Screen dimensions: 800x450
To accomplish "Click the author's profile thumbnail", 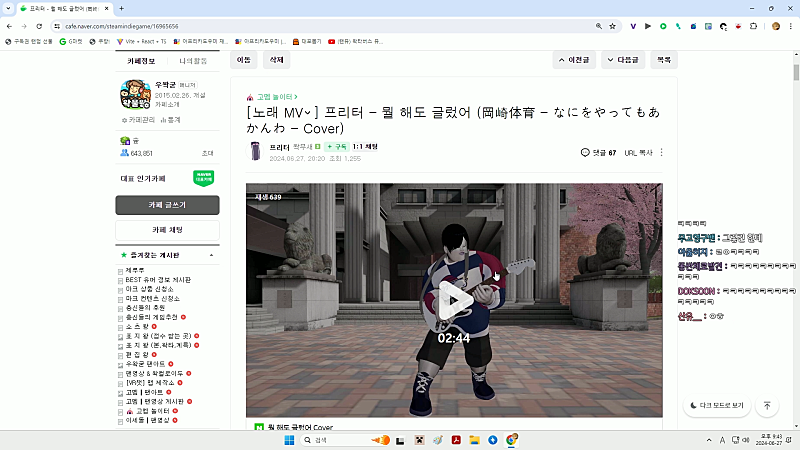I will pos(255,151).
